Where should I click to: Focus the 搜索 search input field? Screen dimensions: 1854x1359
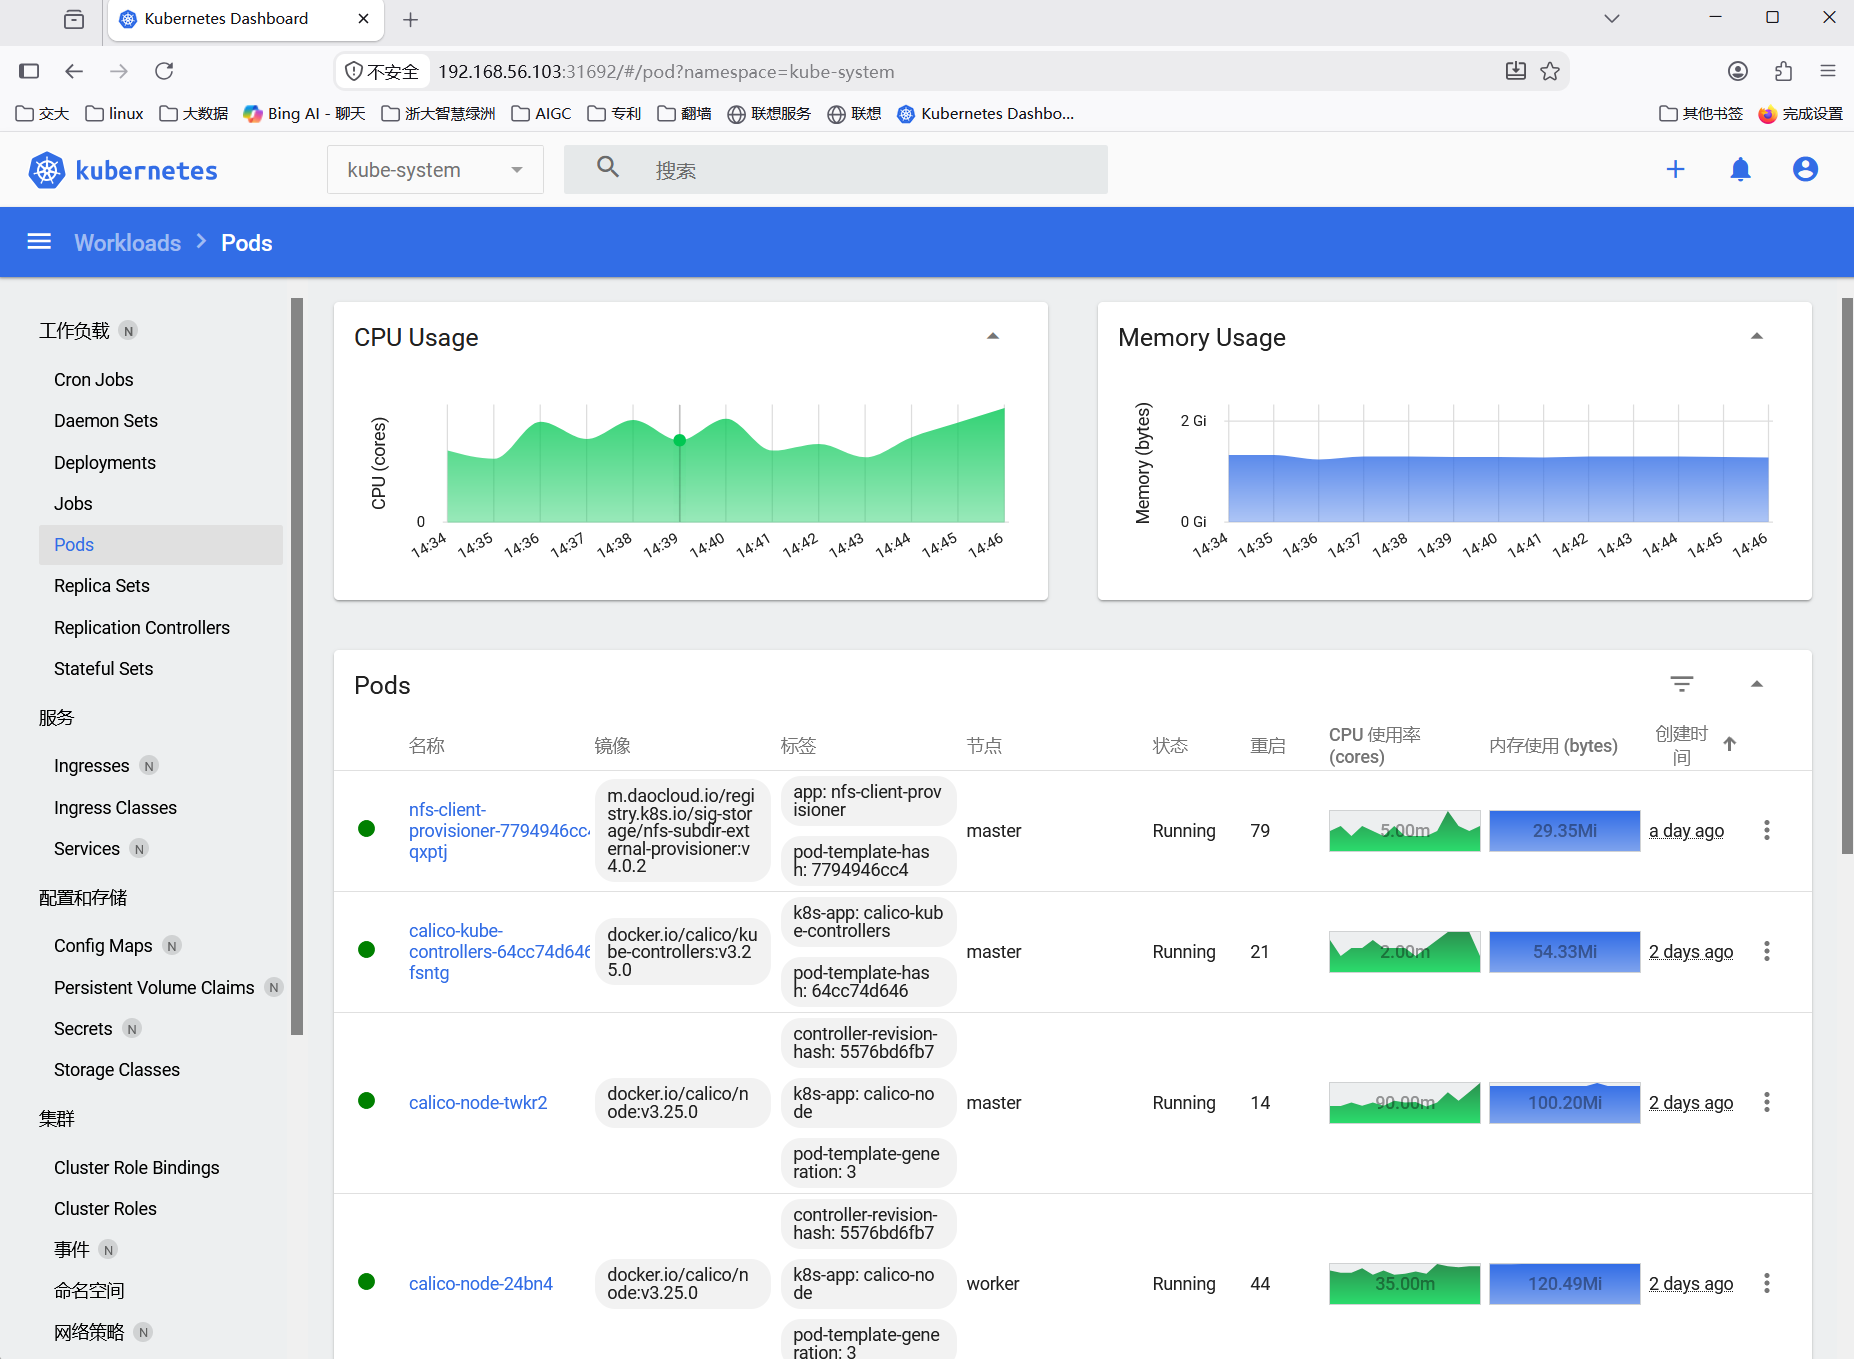836,170
